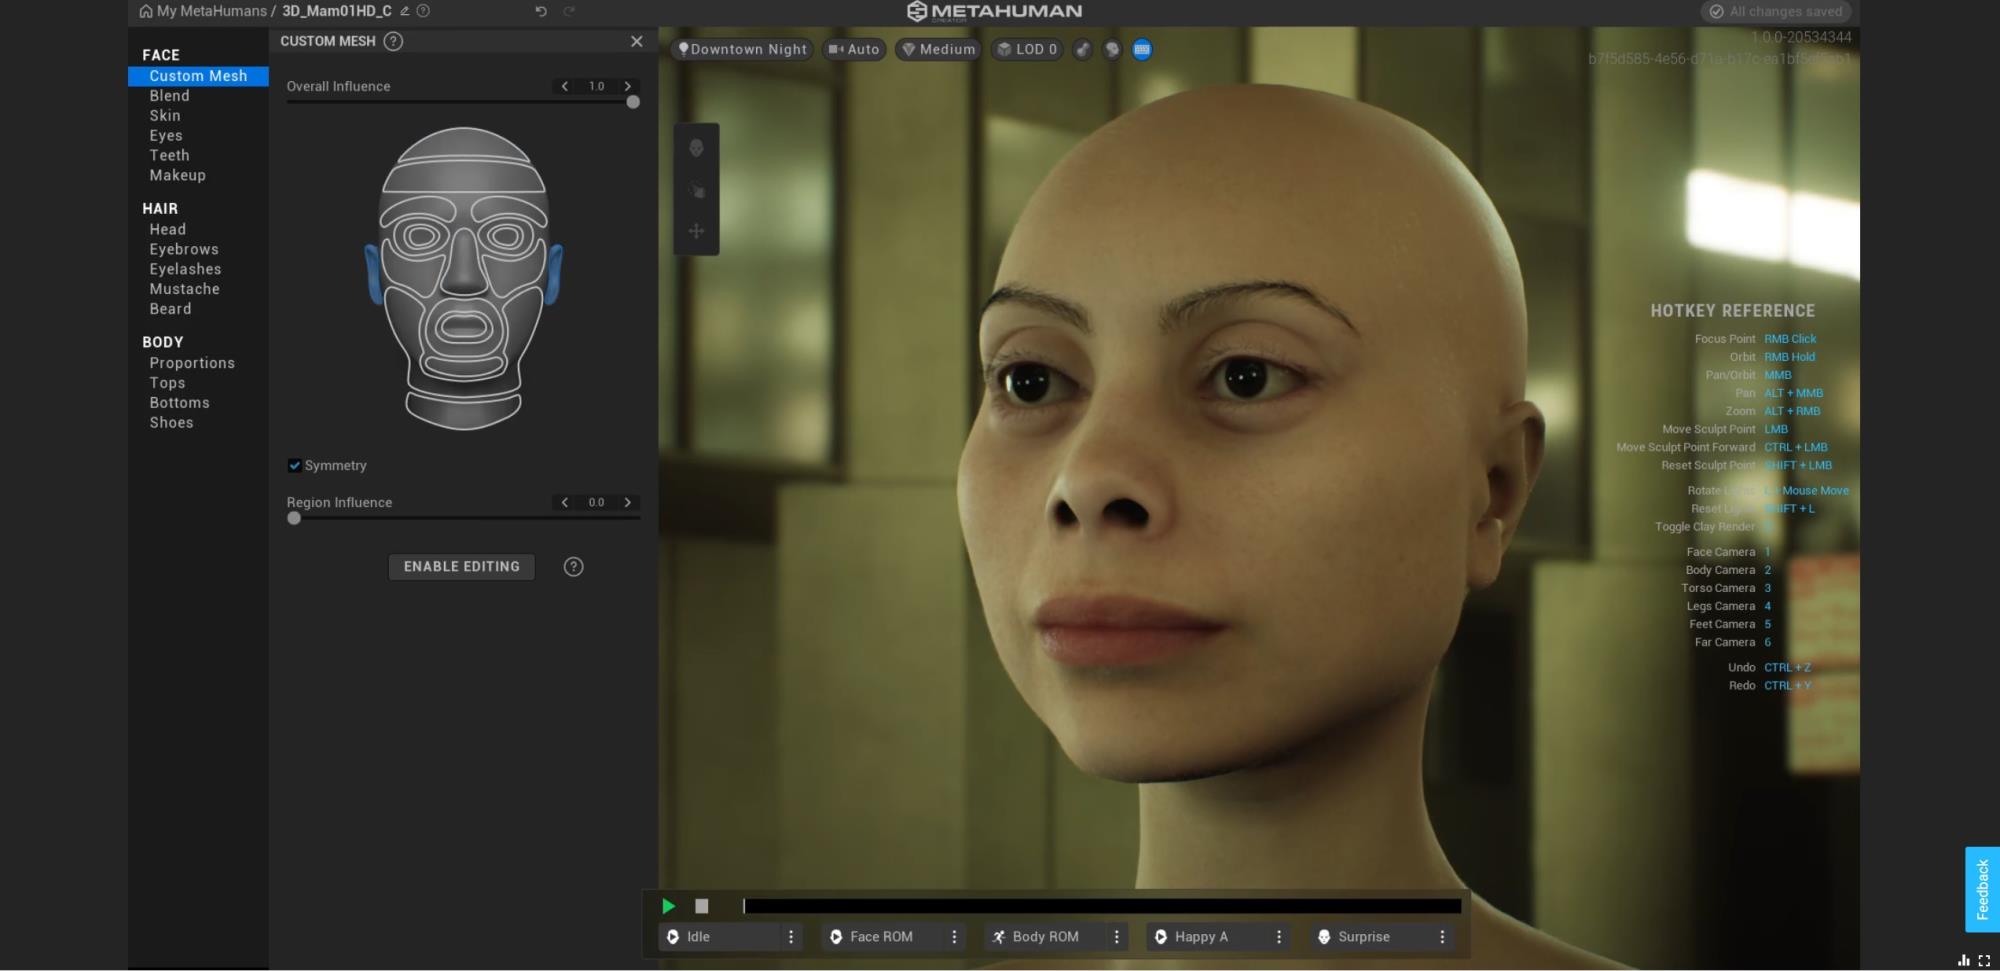
Task: Decrease Overall Influence with left arrow
Action: pos(565,86)
